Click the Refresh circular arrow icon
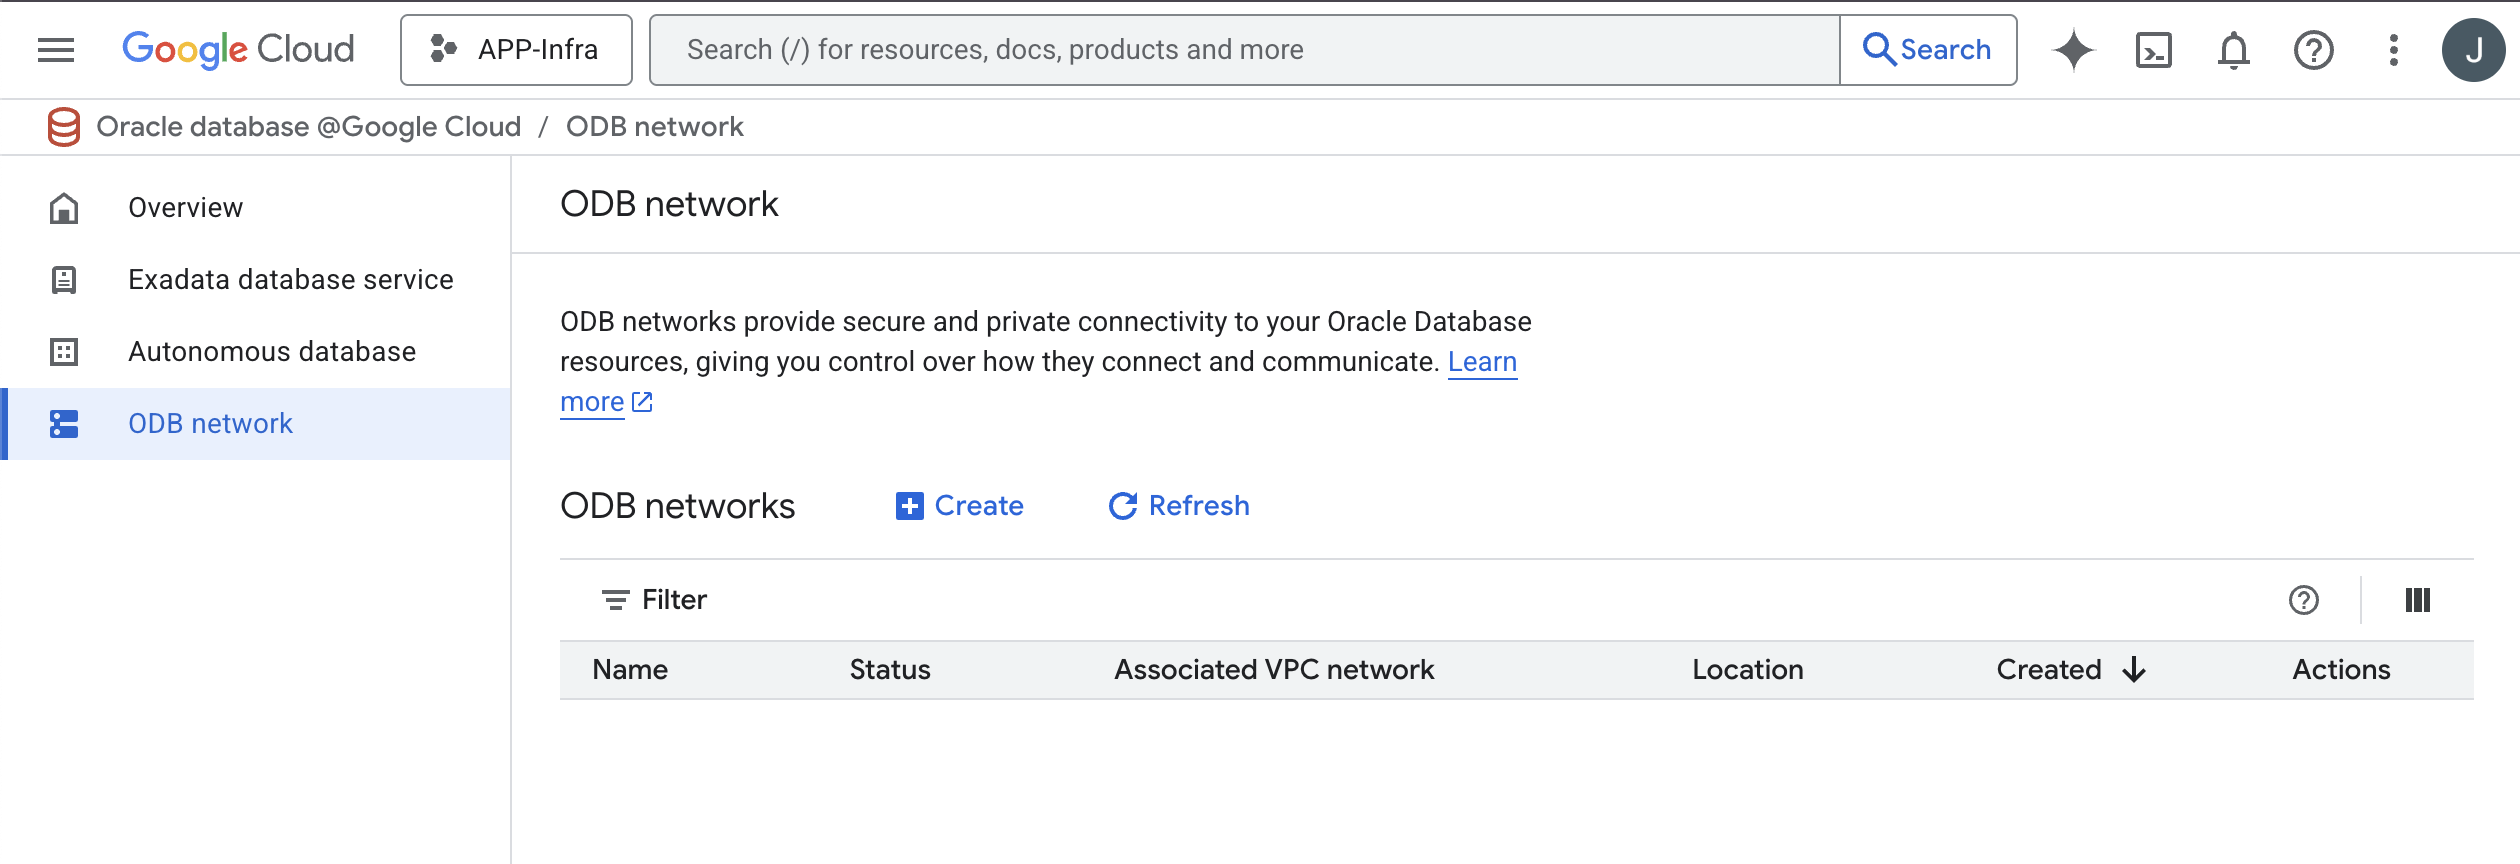2520x864 pixels. (x=1123, y=506)
